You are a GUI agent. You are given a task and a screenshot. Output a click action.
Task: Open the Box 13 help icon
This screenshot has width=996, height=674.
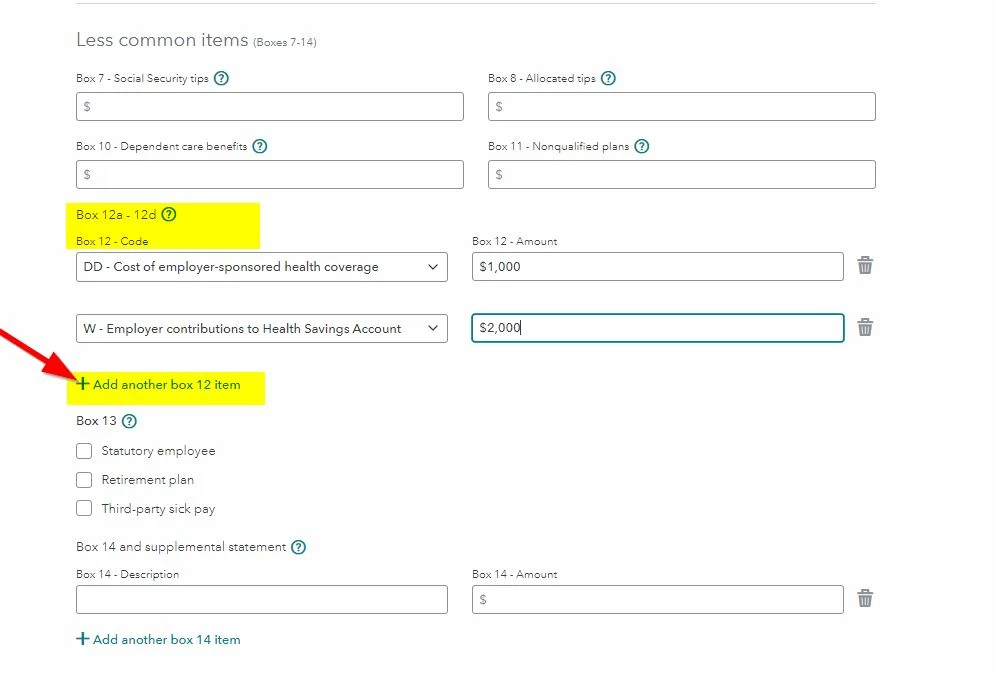coord(129,421)
